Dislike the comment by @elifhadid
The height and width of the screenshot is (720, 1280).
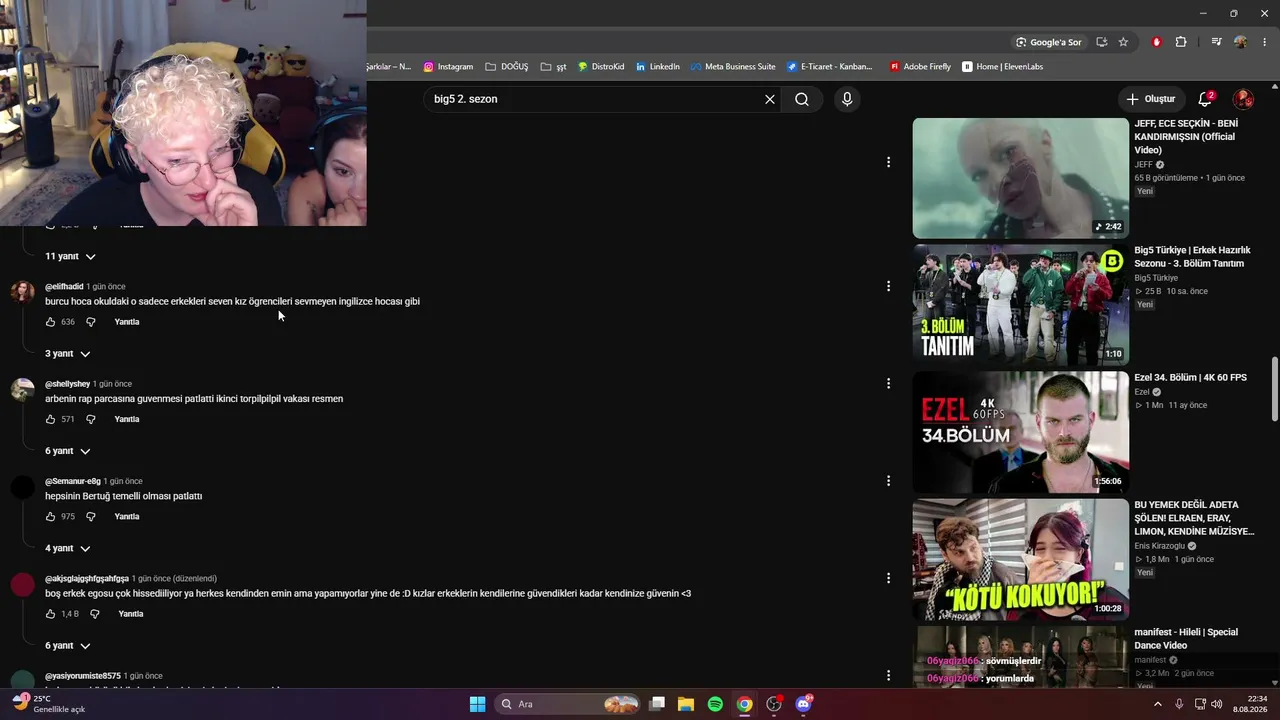pyautogui.click(x=90, y=322)
